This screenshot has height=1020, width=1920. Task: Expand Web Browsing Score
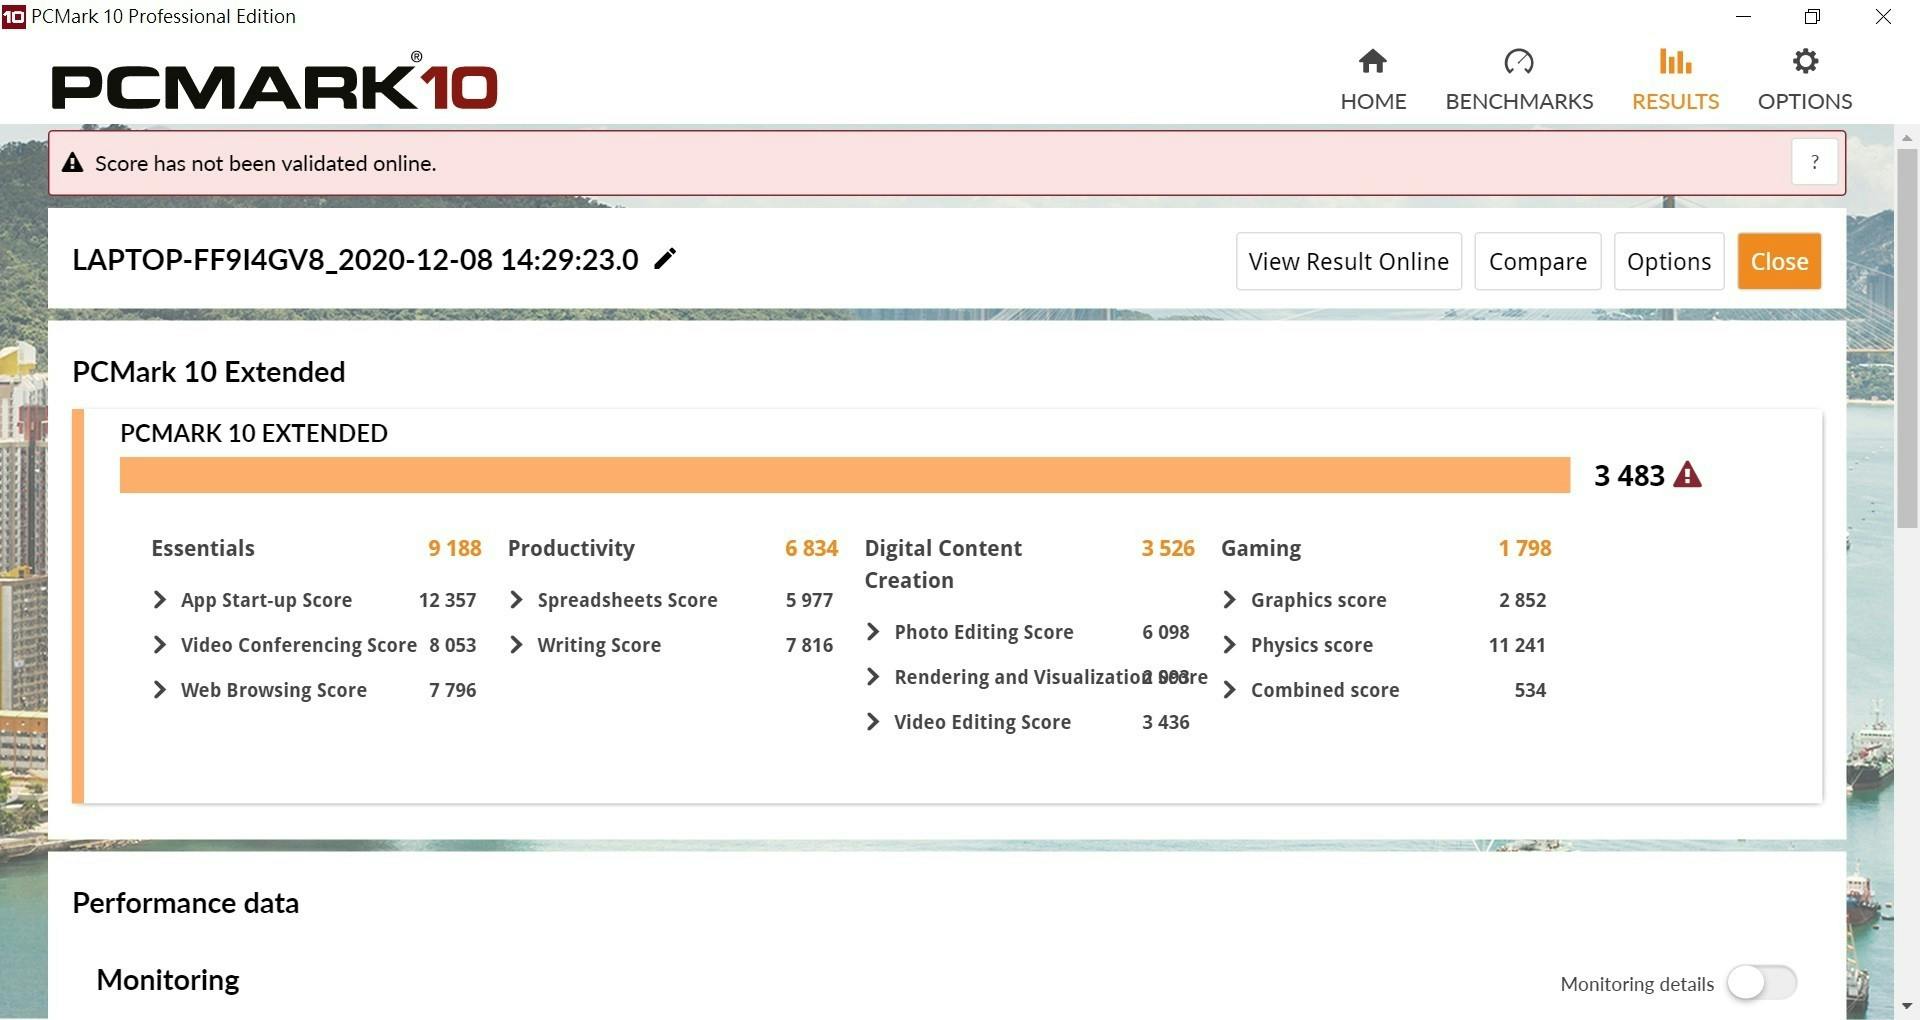159,690
